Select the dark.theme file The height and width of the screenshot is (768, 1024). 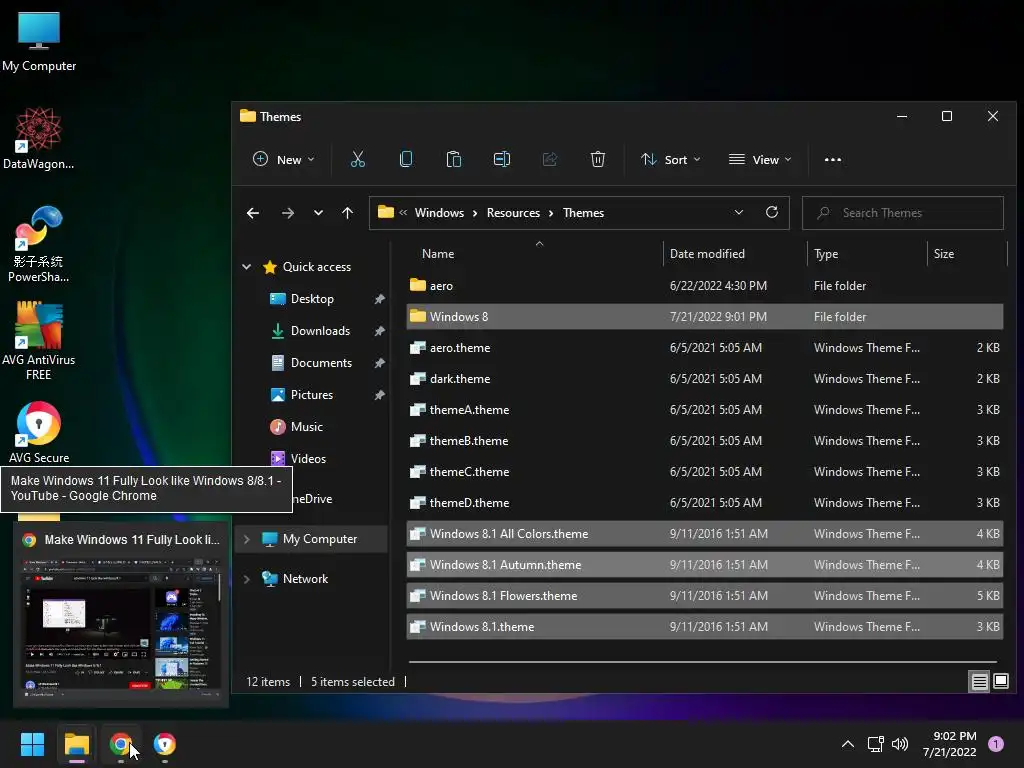[705, 379]
